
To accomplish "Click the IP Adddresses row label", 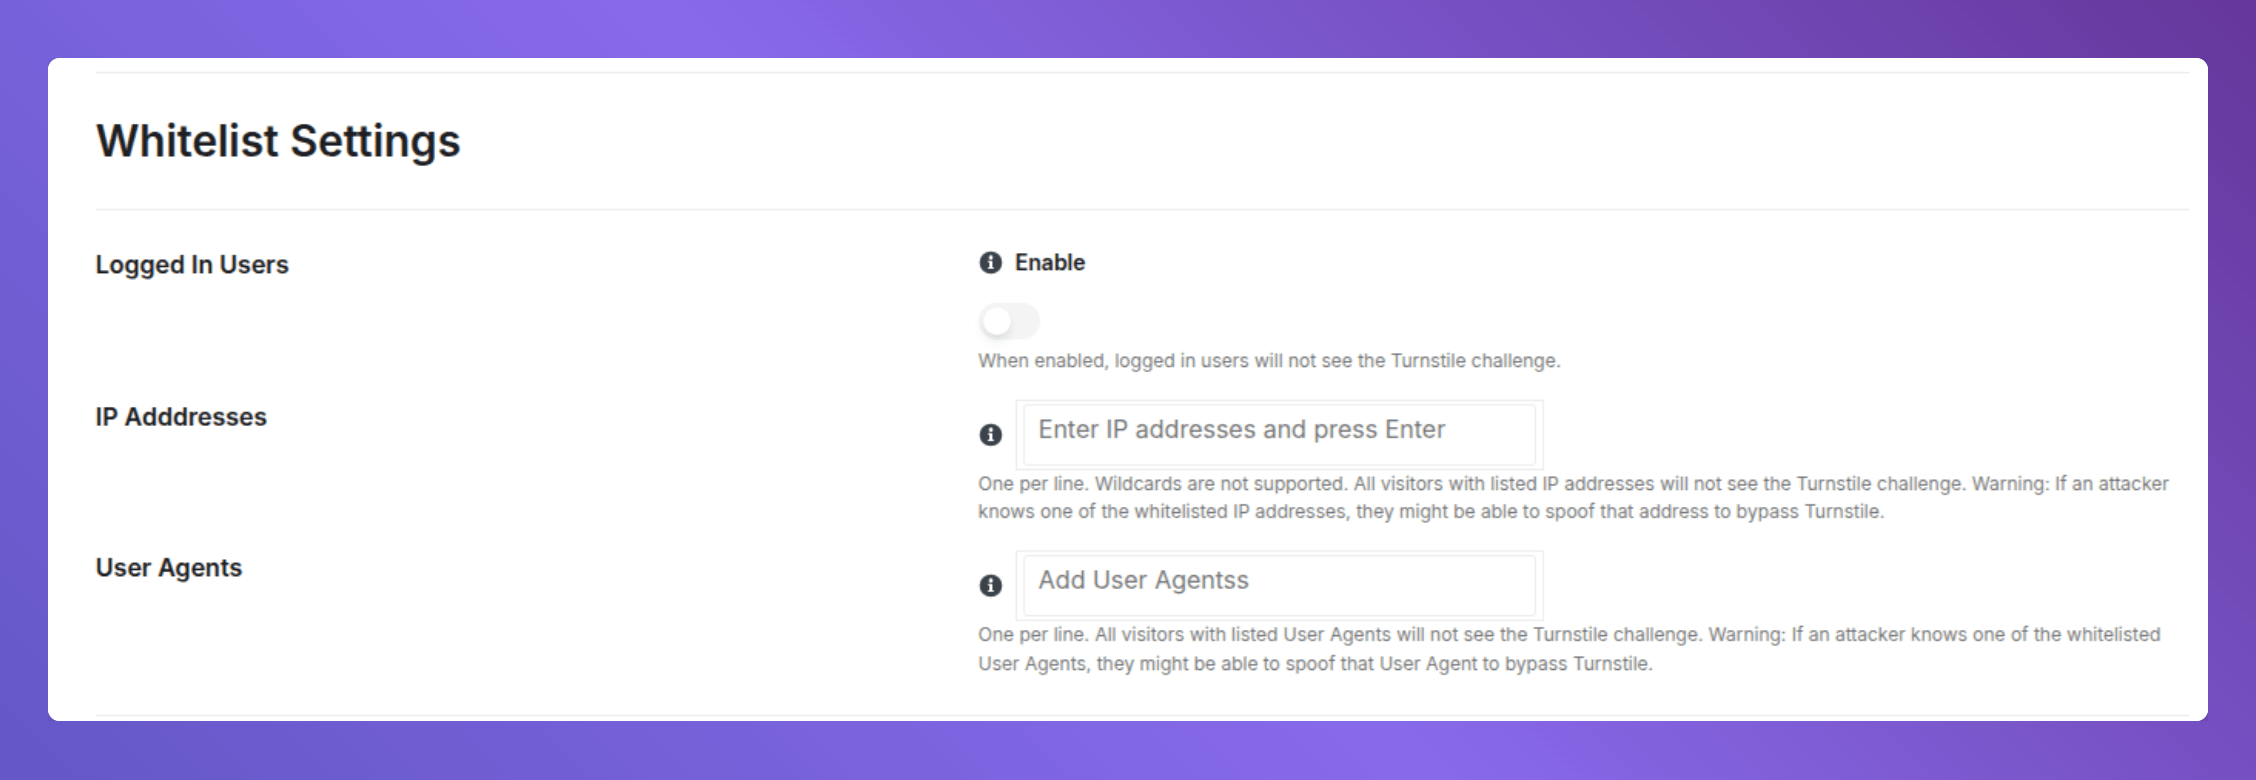I will [x=181, y=417].
